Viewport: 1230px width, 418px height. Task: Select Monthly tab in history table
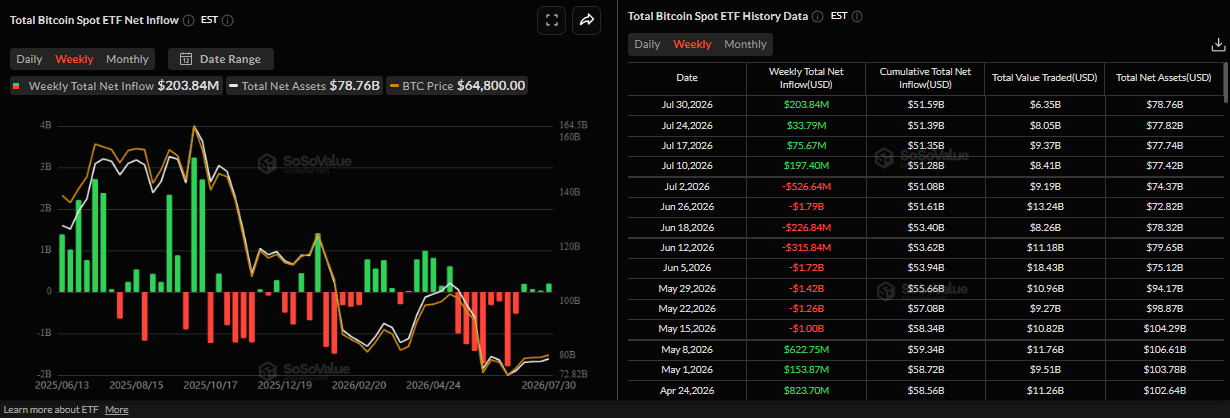(745, 44)
